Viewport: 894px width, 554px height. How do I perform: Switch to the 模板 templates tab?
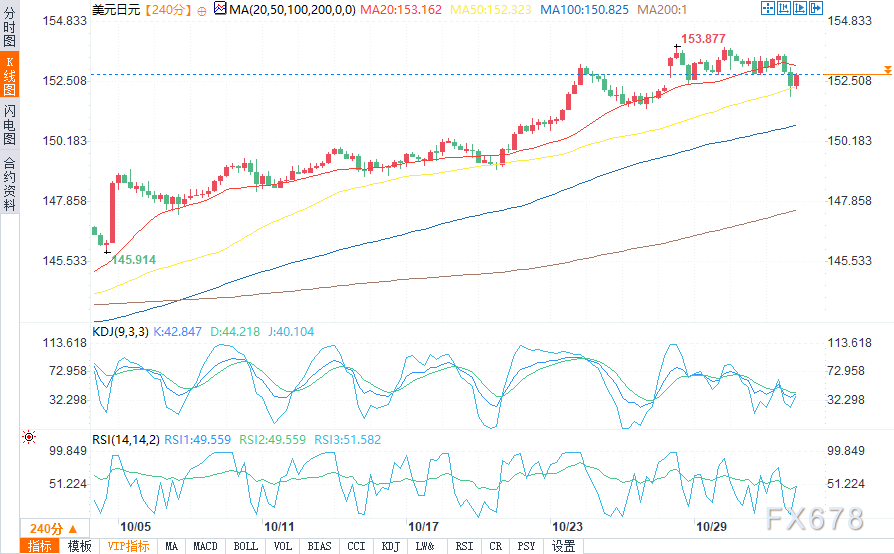[79, 546]
